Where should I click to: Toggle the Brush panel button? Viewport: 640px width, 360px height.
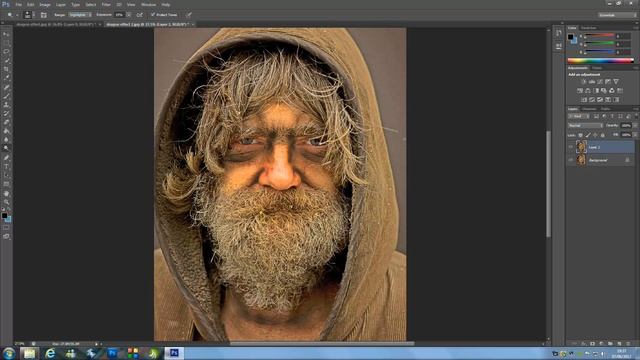click(44, 15)
